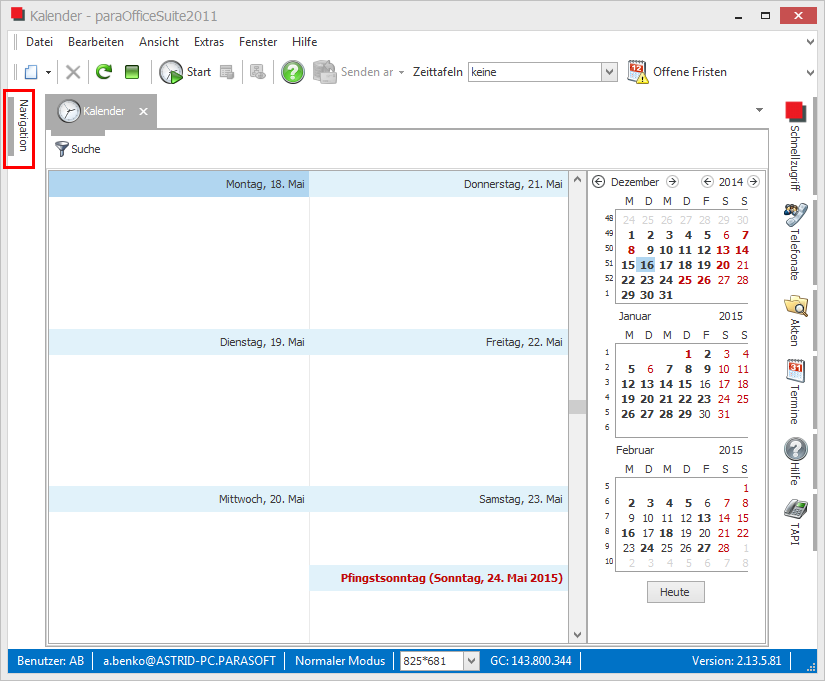Screen dimensions: 825x681
Task: Open the Hilfe sidebar question icon
Action: pyautogui.click(x=796, y=449)
